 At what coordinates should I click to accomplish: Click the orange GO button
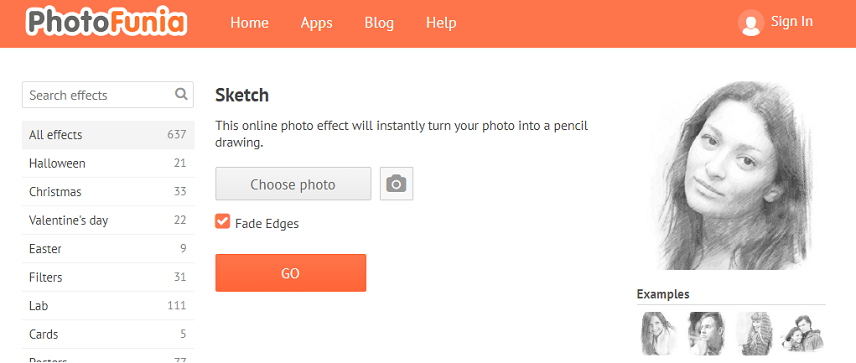290,273
